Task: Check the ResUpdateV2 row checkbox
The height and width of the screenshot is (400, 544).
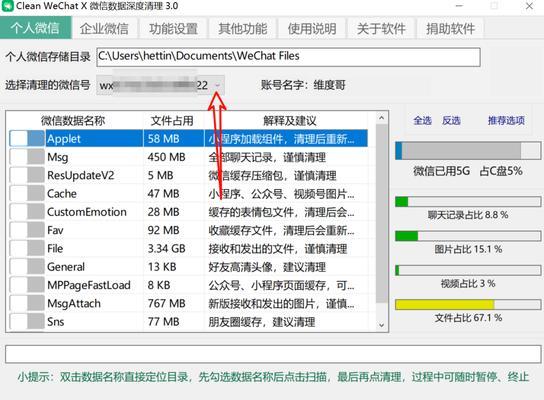Action: click(x=18, y=175)
